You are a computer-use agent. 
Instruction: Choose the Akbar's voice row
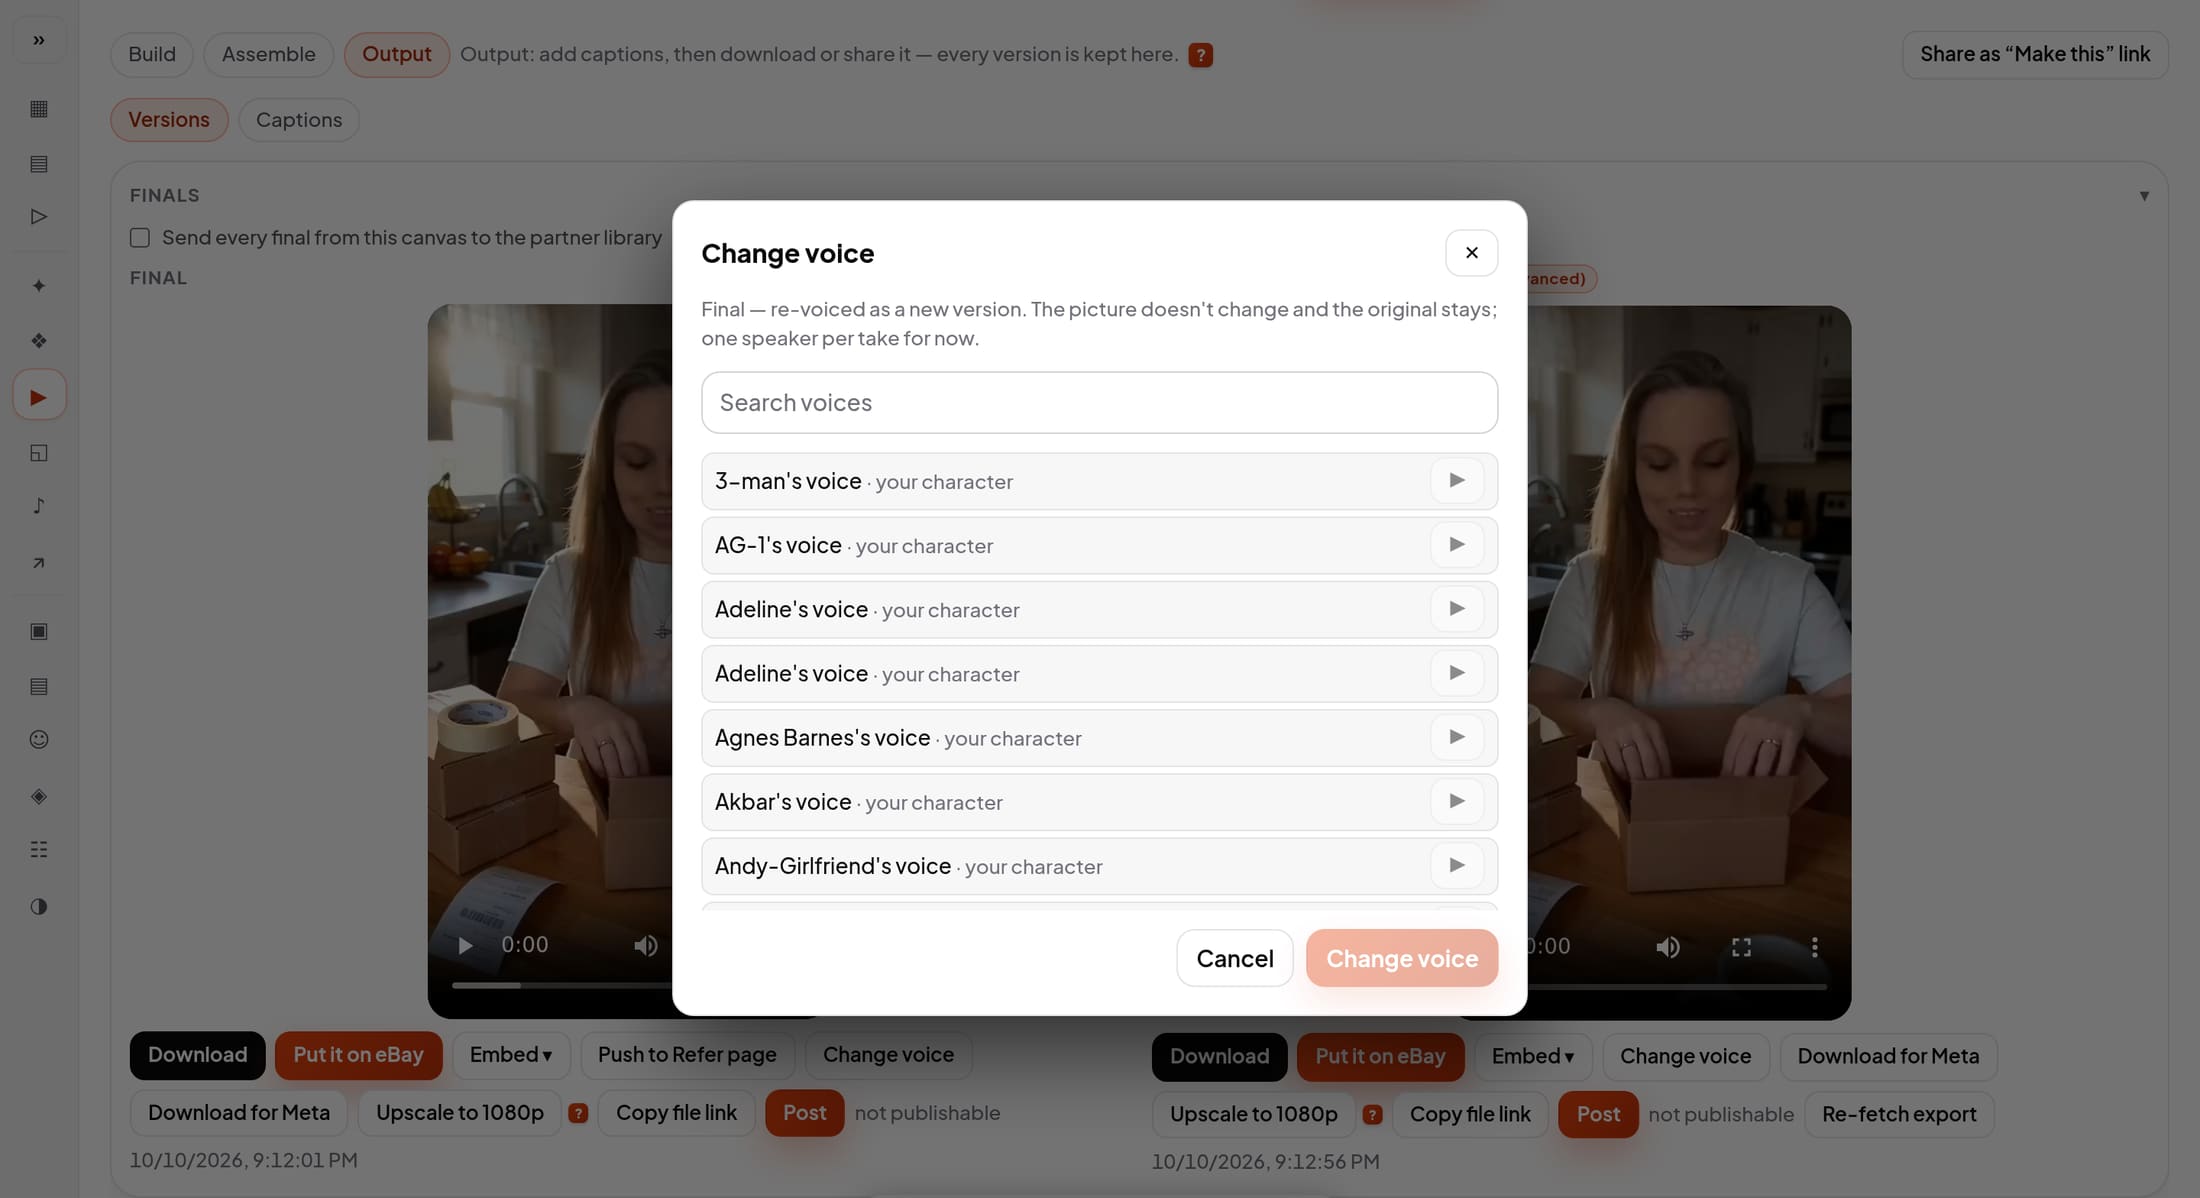point(1099,801)
